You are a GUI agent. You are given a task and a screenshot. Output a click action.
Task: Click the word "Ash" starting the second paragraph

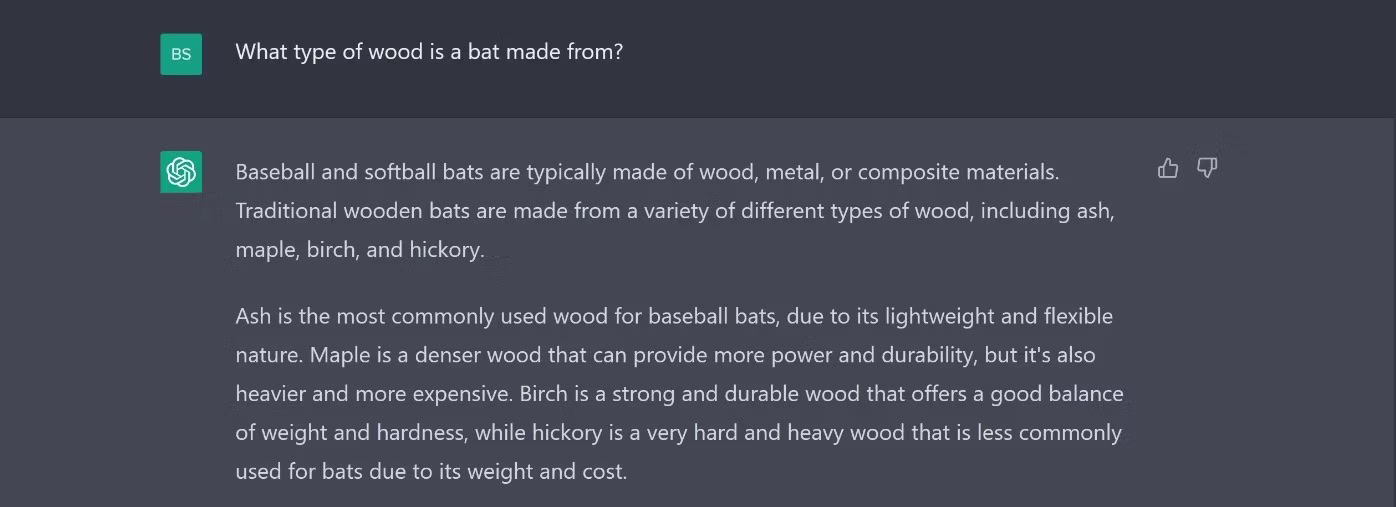[x=252, y=316]
